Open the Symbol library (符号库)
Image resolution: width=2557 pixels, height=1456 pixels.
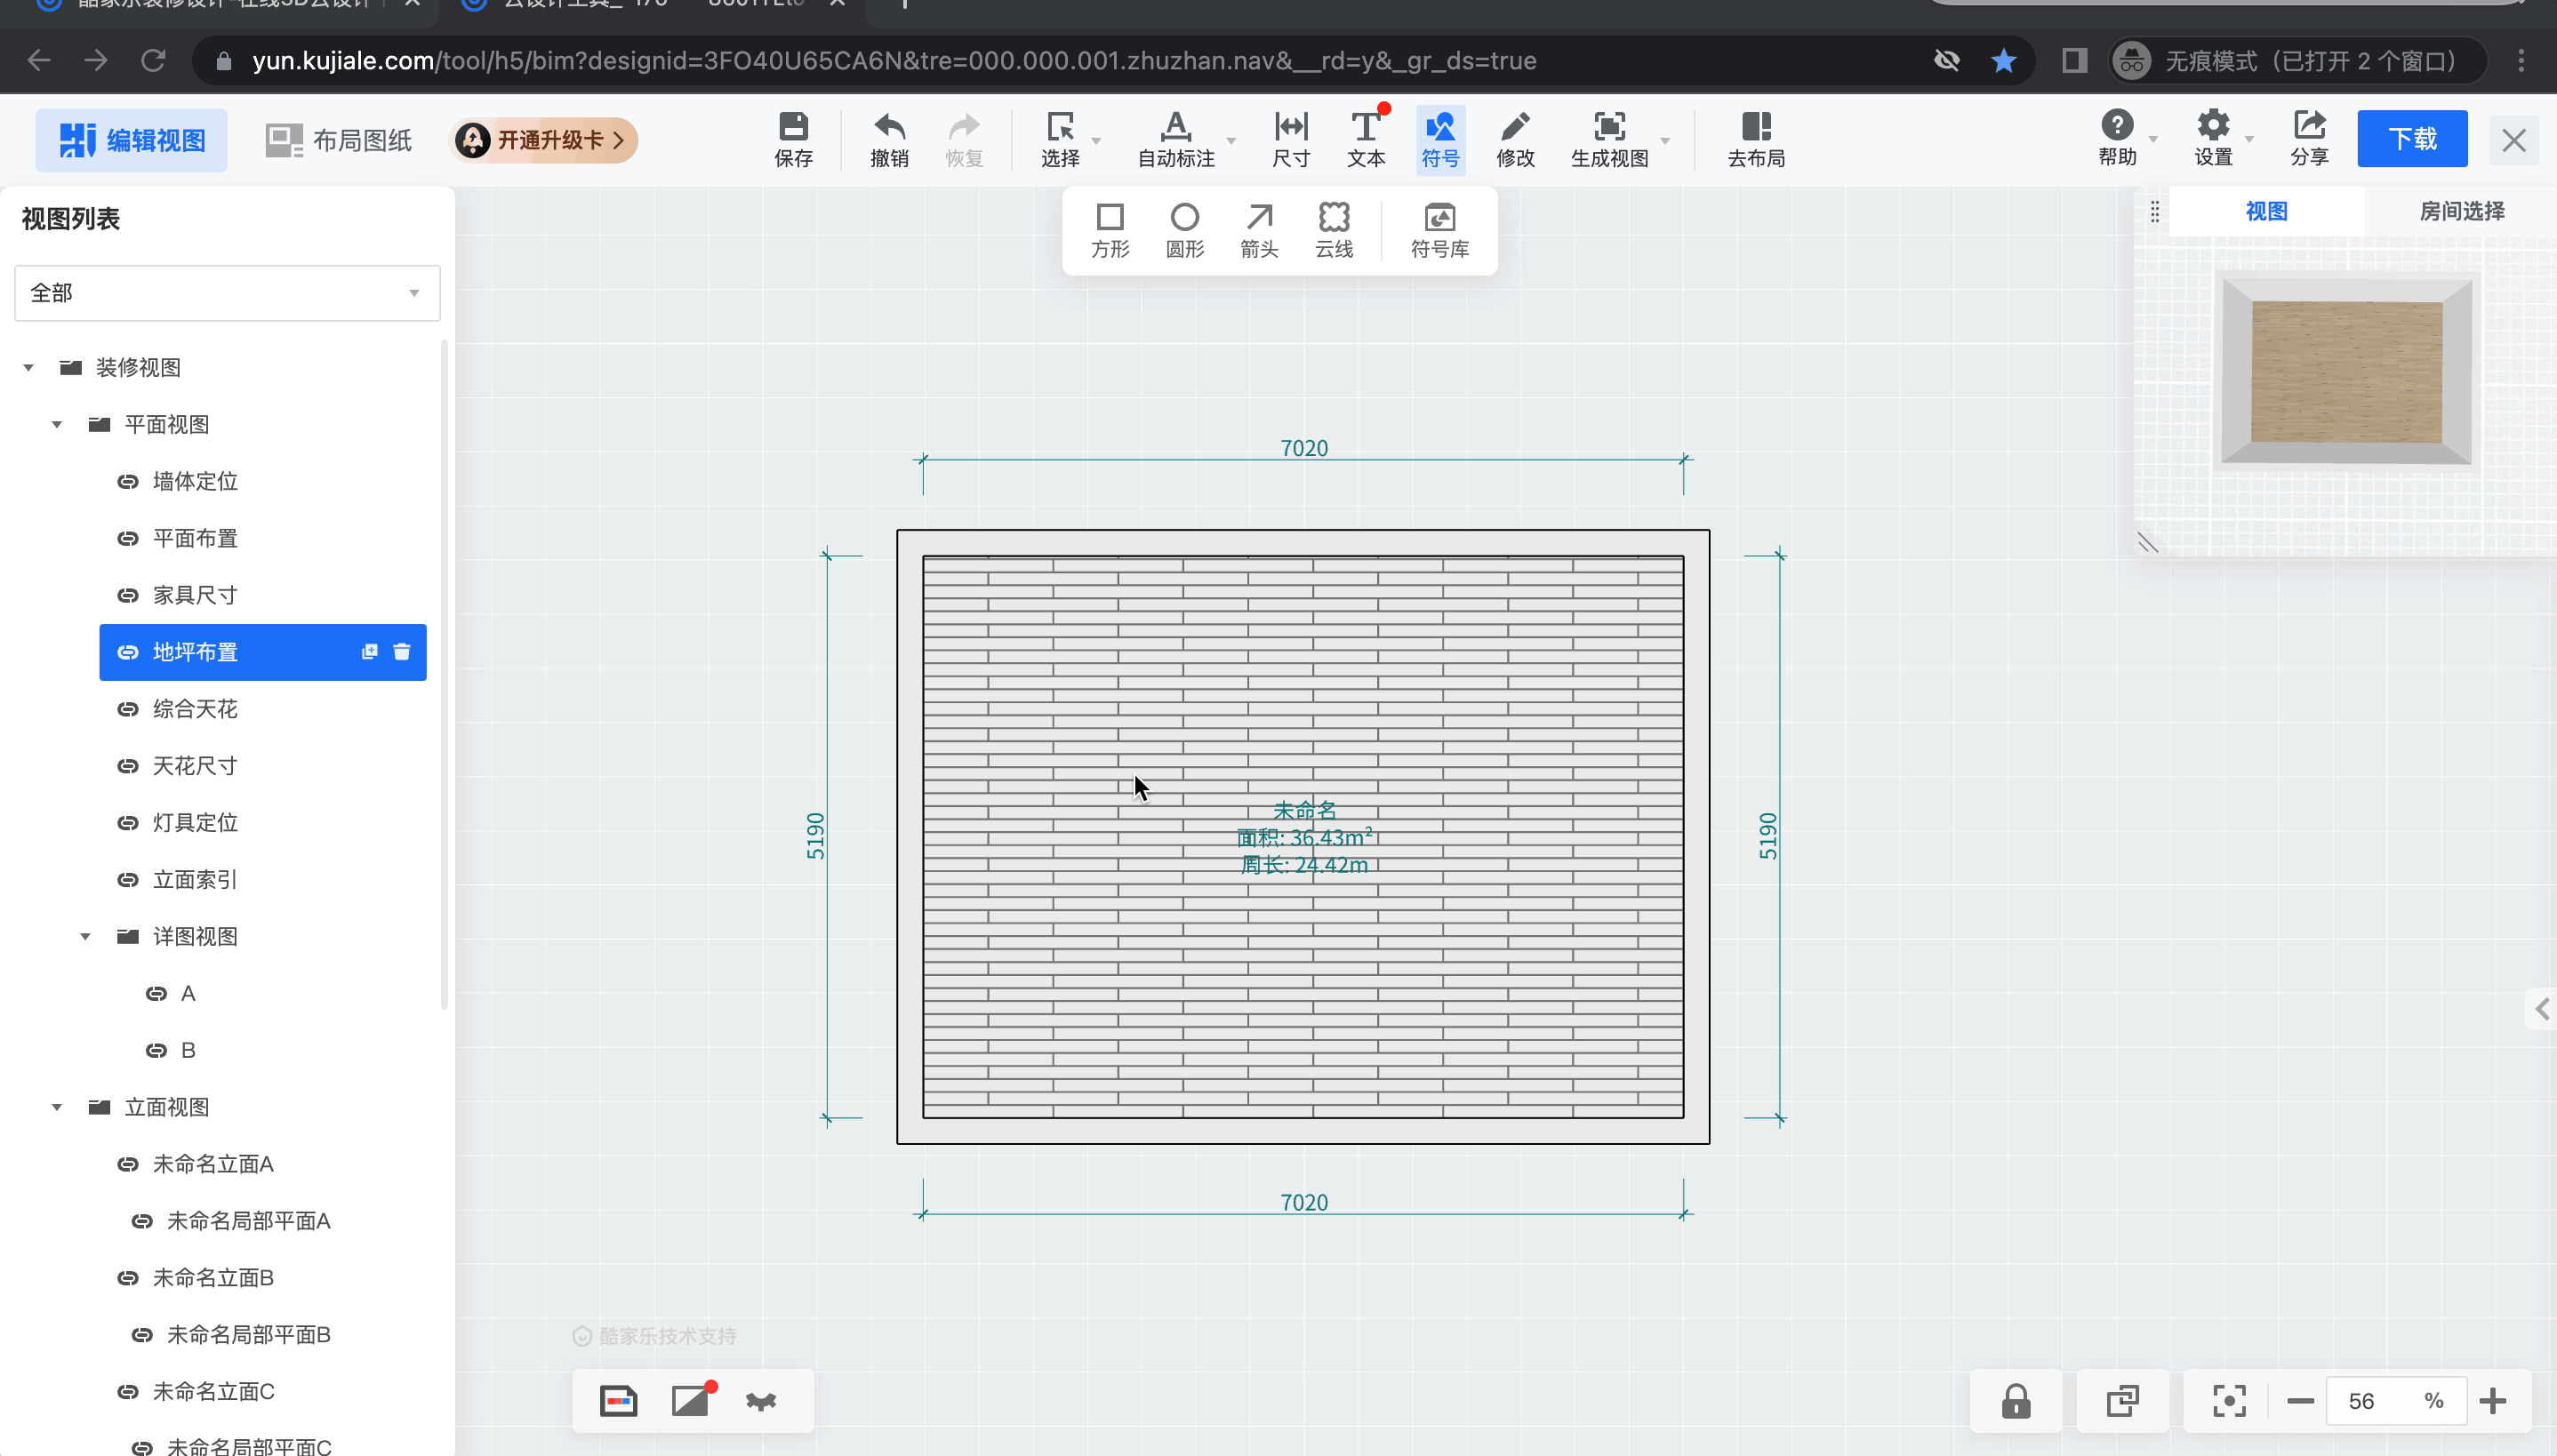[x=1439, y=230]
